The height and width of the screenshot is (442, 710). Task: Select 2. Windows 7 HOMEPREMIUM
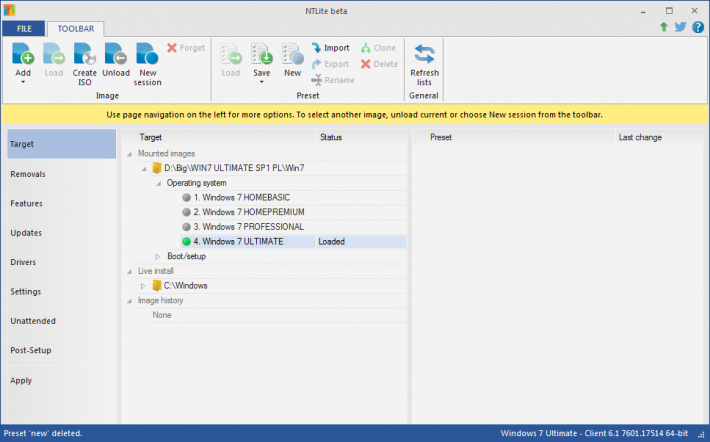[x=249, y=212]
